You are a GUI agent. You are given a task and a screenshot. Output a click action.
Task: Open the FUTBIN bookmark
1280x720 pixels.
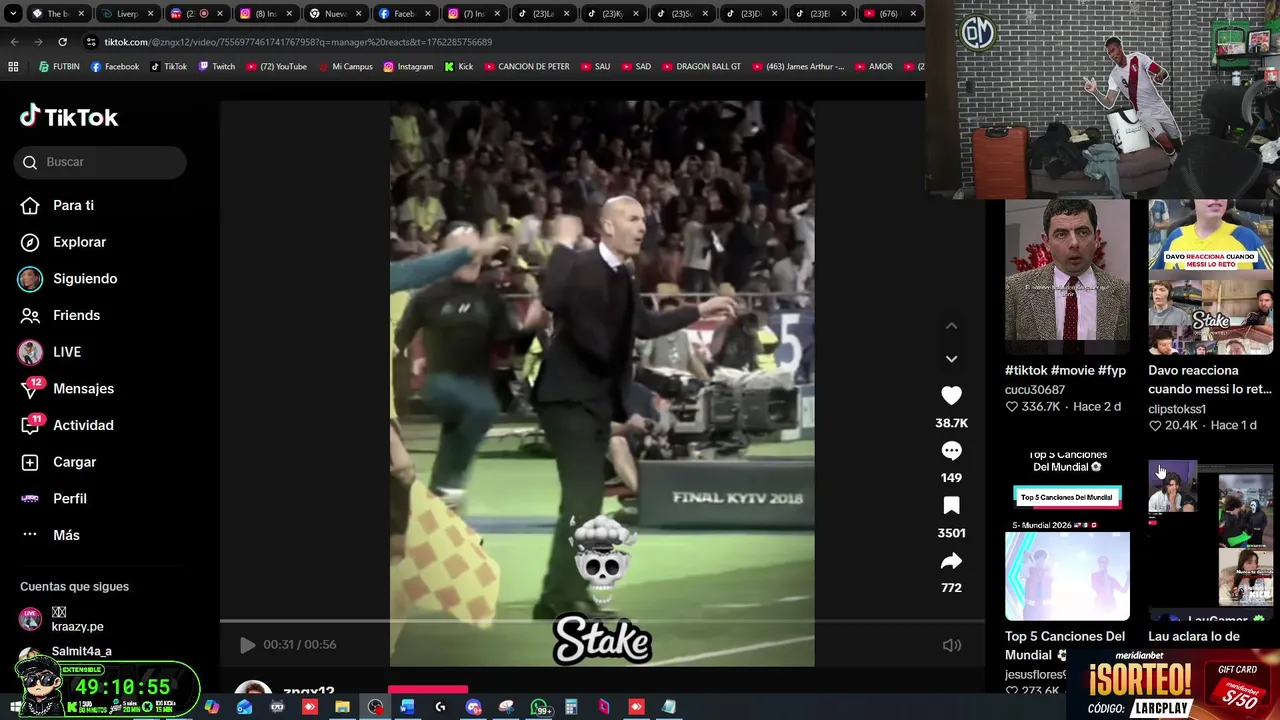[x=59, y=67]
